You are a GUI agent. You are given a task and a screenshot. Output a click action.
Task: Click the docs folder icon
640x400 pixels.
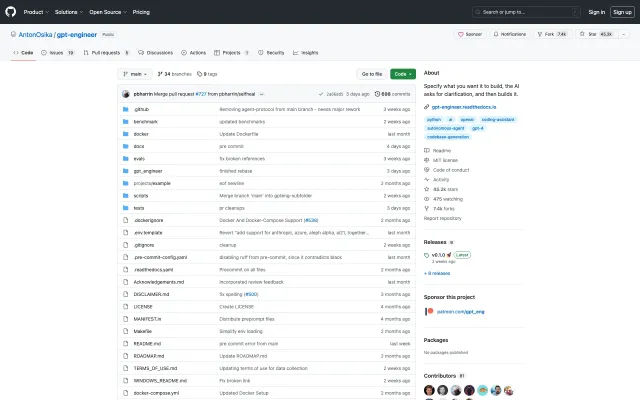tap(126, 146)
